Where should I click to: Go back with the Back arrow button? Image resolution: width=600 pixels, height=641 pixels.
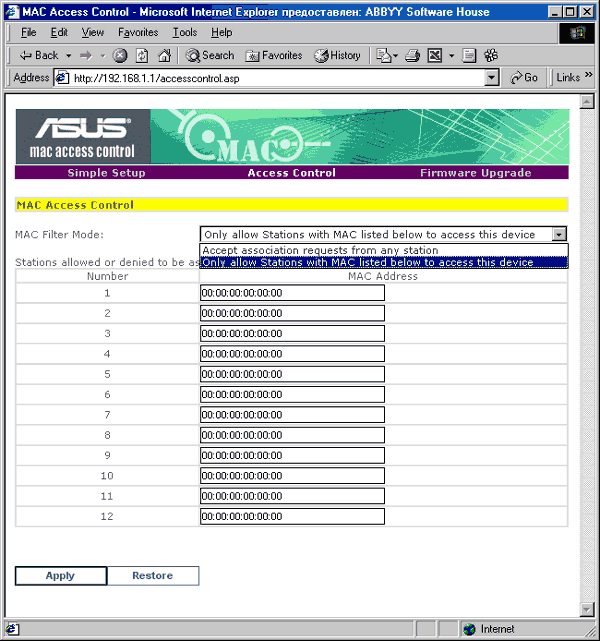[x=38, y=55]
